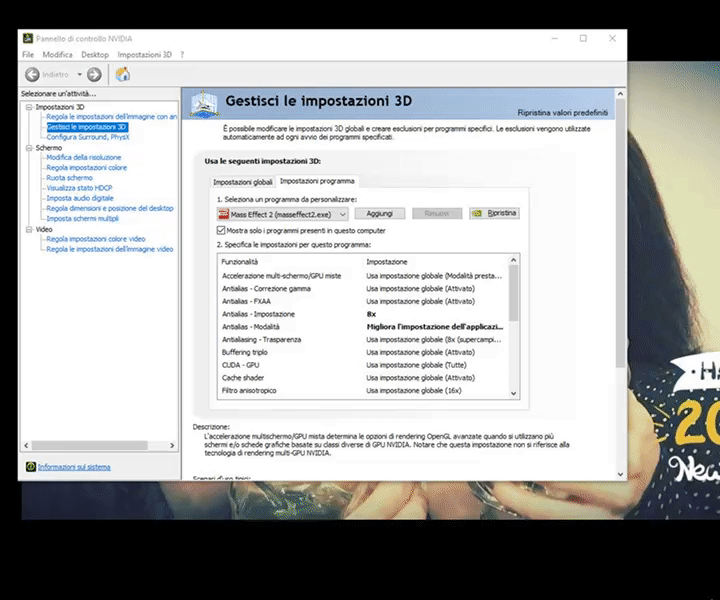This screenshot has height=600, width=720.
Task: Open the Desktop menu
Action: click(x=95, y=55)
